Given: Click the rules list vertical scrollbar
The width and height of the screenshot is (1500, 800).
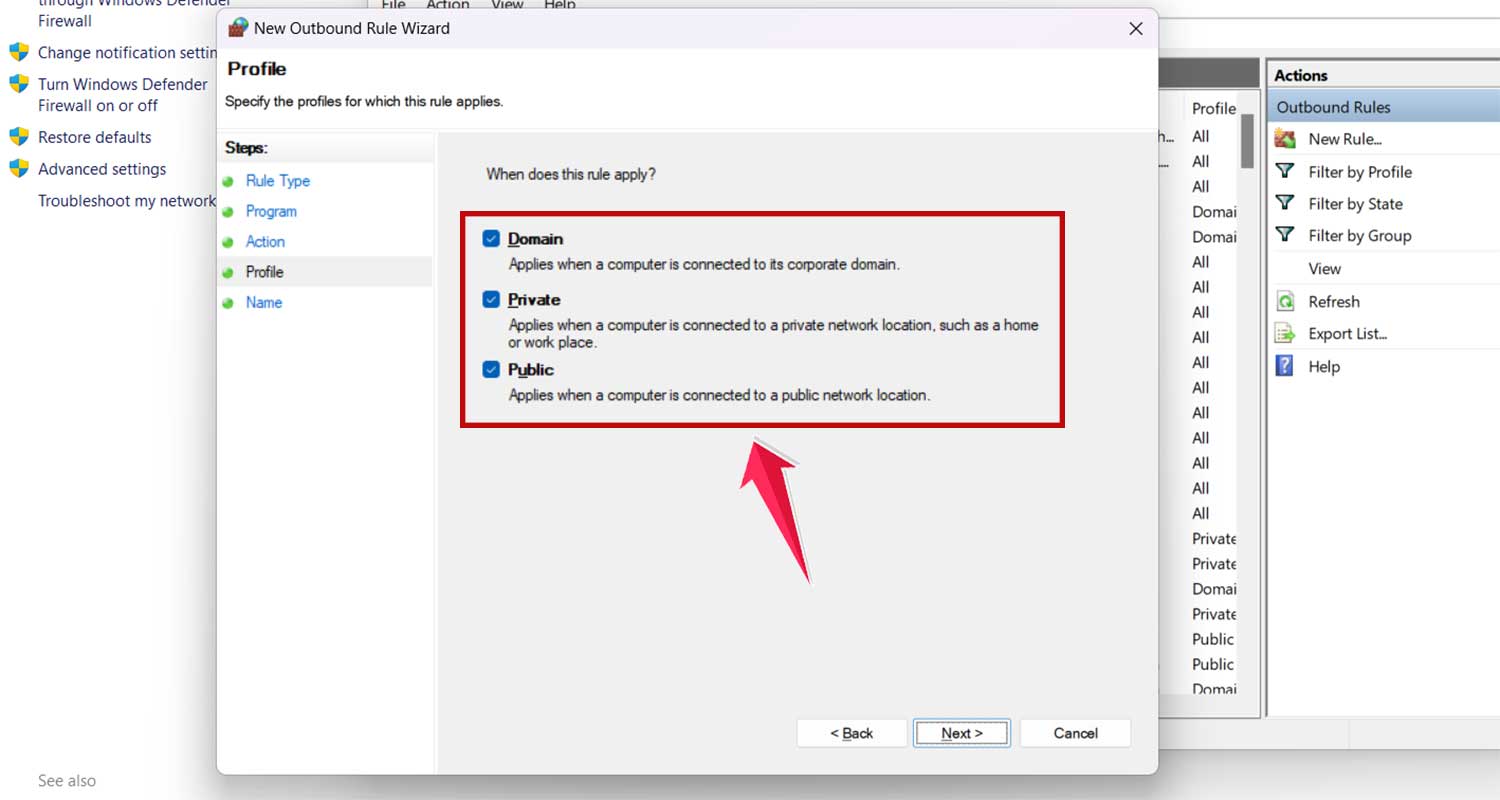Looking at the screenshot, I should tap(1247, 142).
